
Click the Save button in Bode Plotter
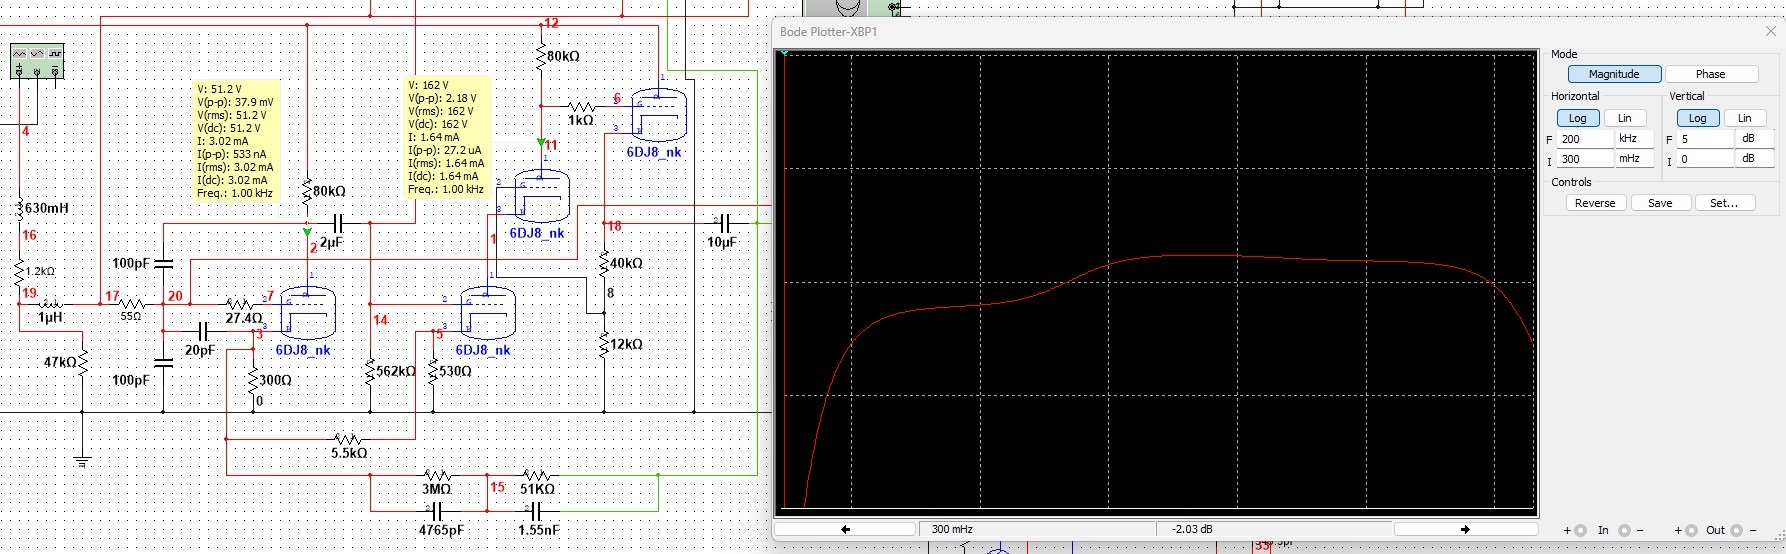point(1660,203)
